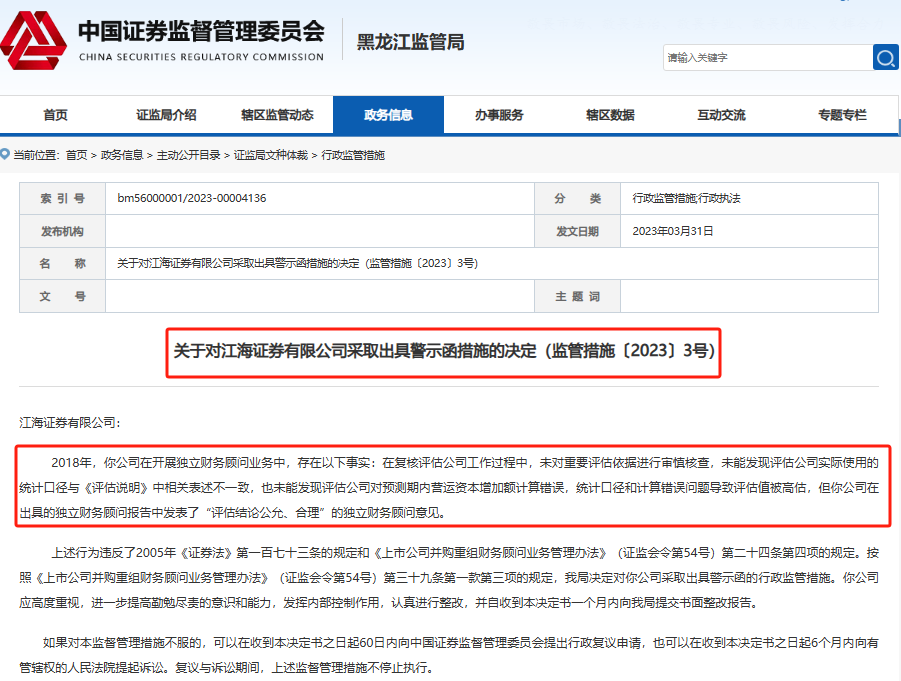This screenshot has height=681, width=901.
Task: Go to 证监局文种体裁 in the breadcrumb
Action: [271, 155]
